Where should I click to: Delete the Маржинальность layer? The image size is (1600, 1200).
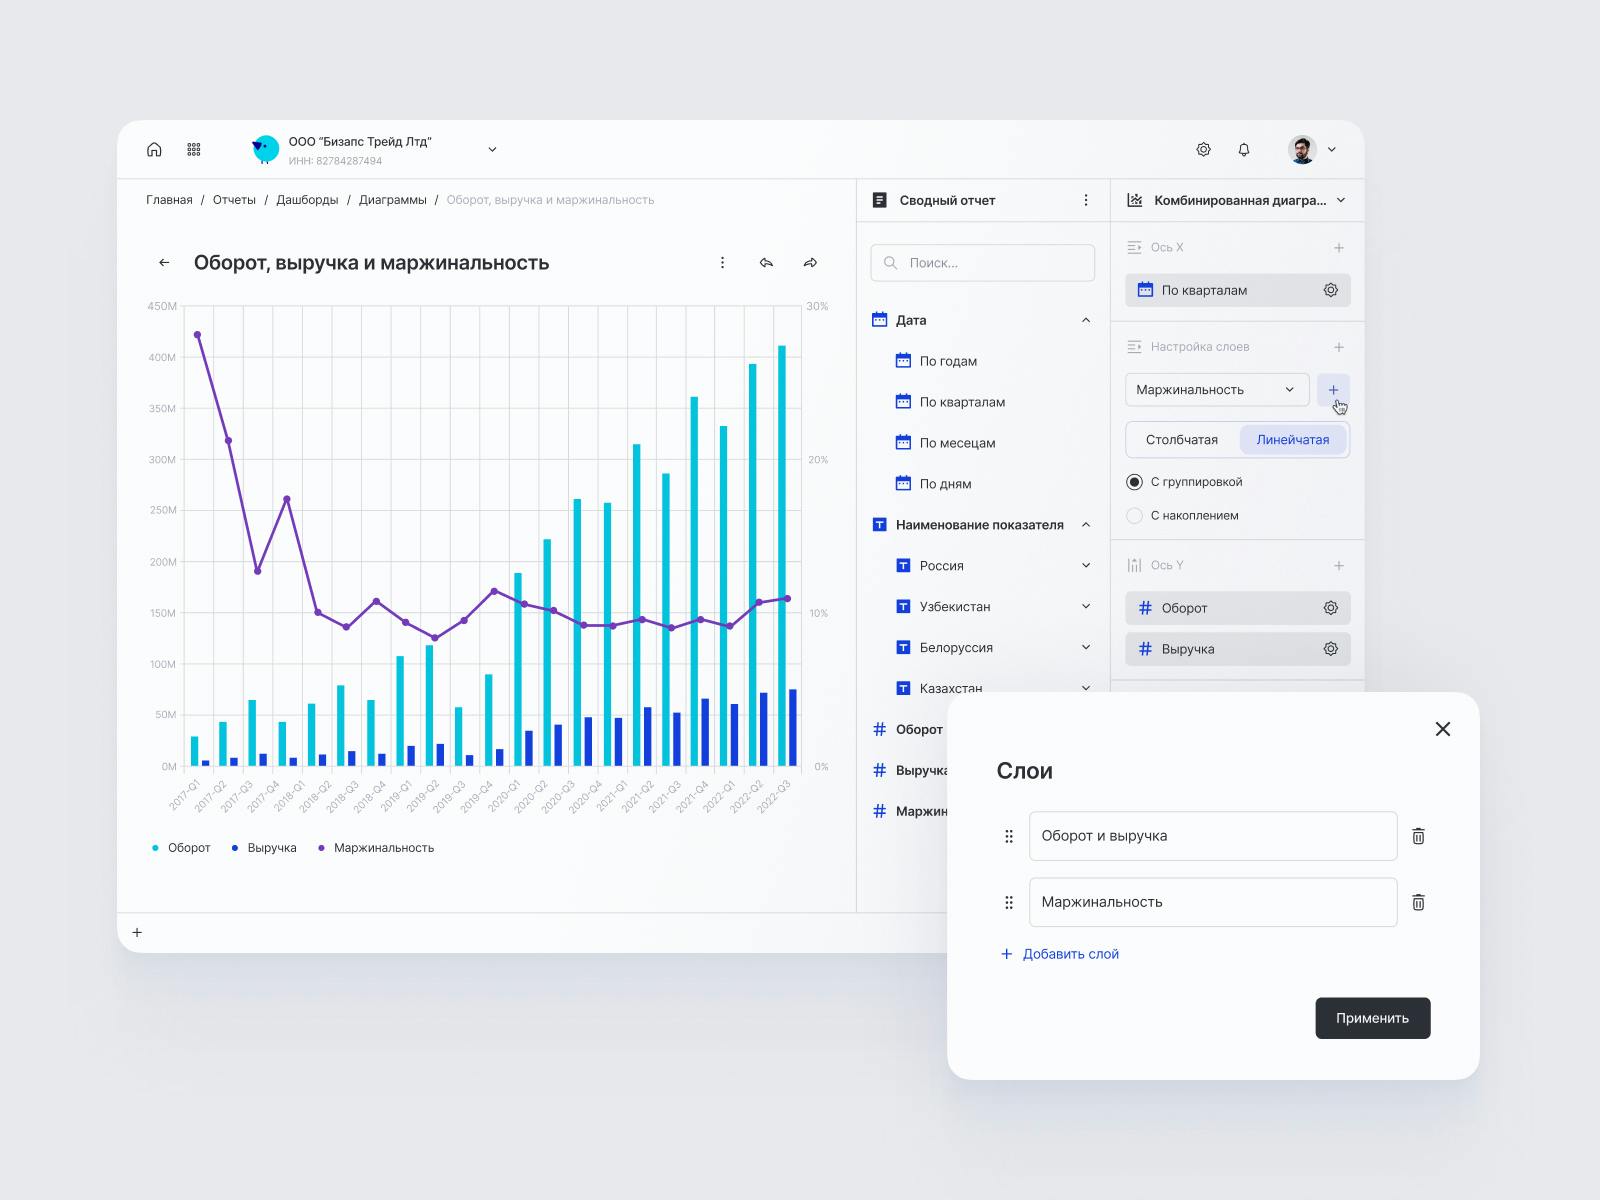tap(1418, 902)
